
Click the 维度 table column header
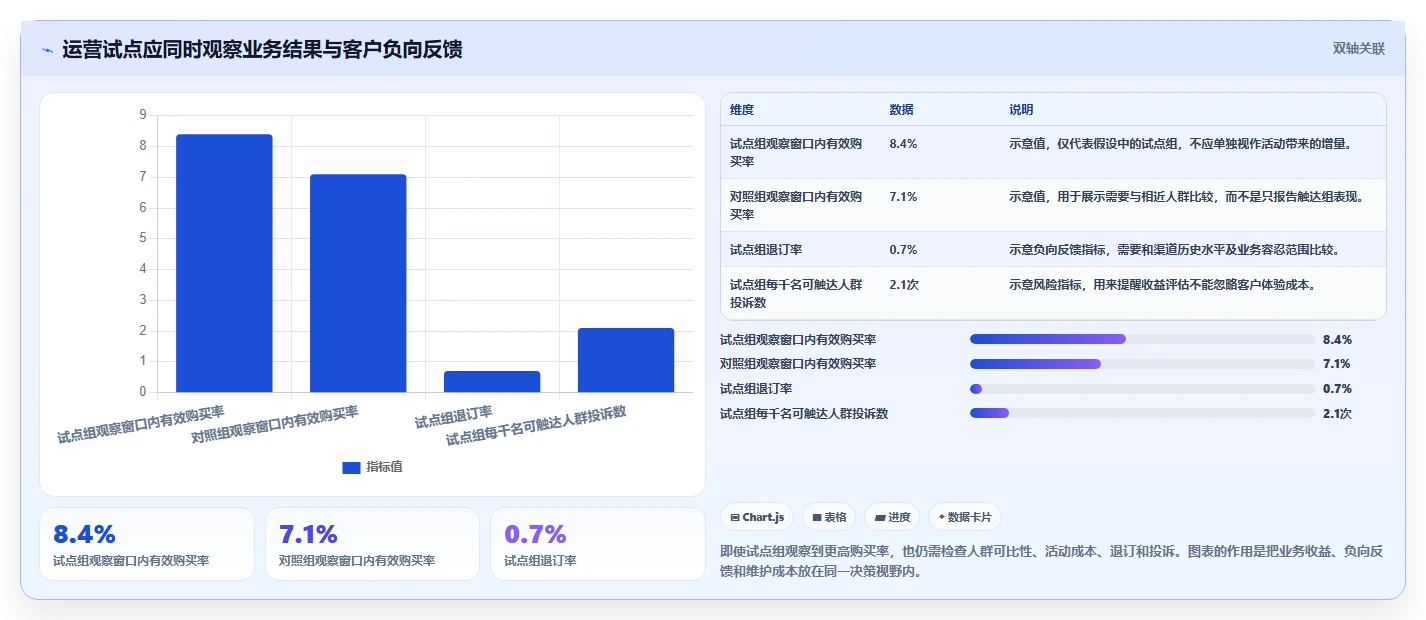click(x=742, y=110)
